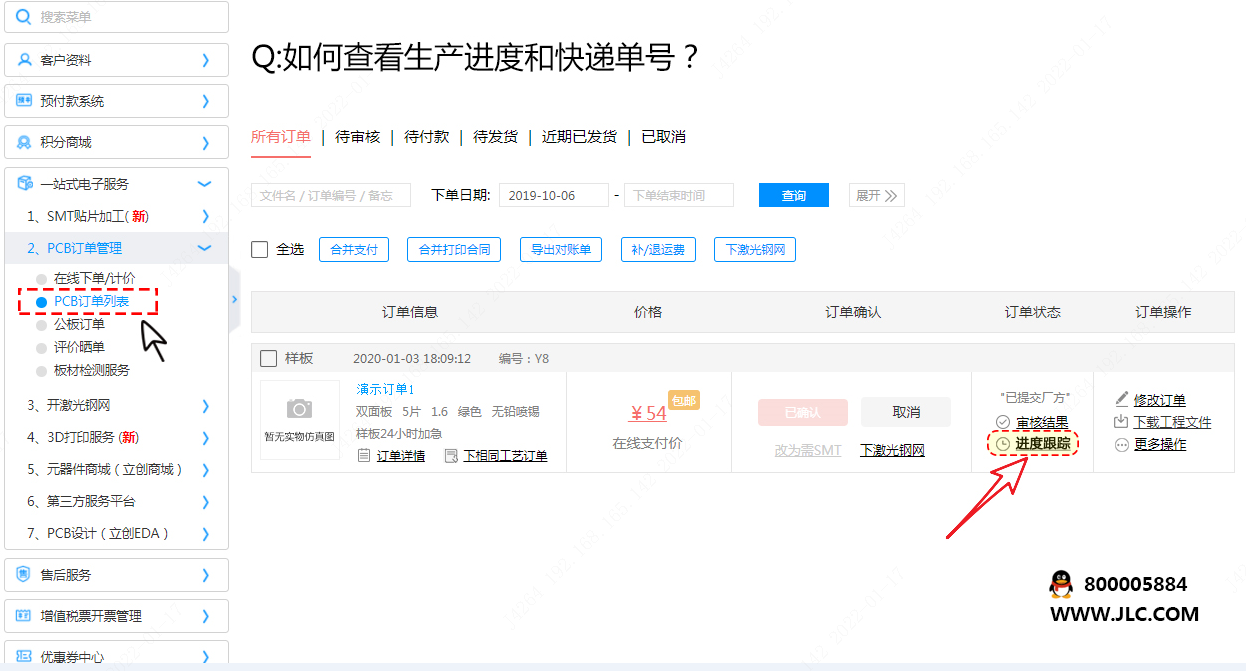Screen dimensions: 1246x671
Task: Open the 近期已发货 tab
Action: click(579, 137)
